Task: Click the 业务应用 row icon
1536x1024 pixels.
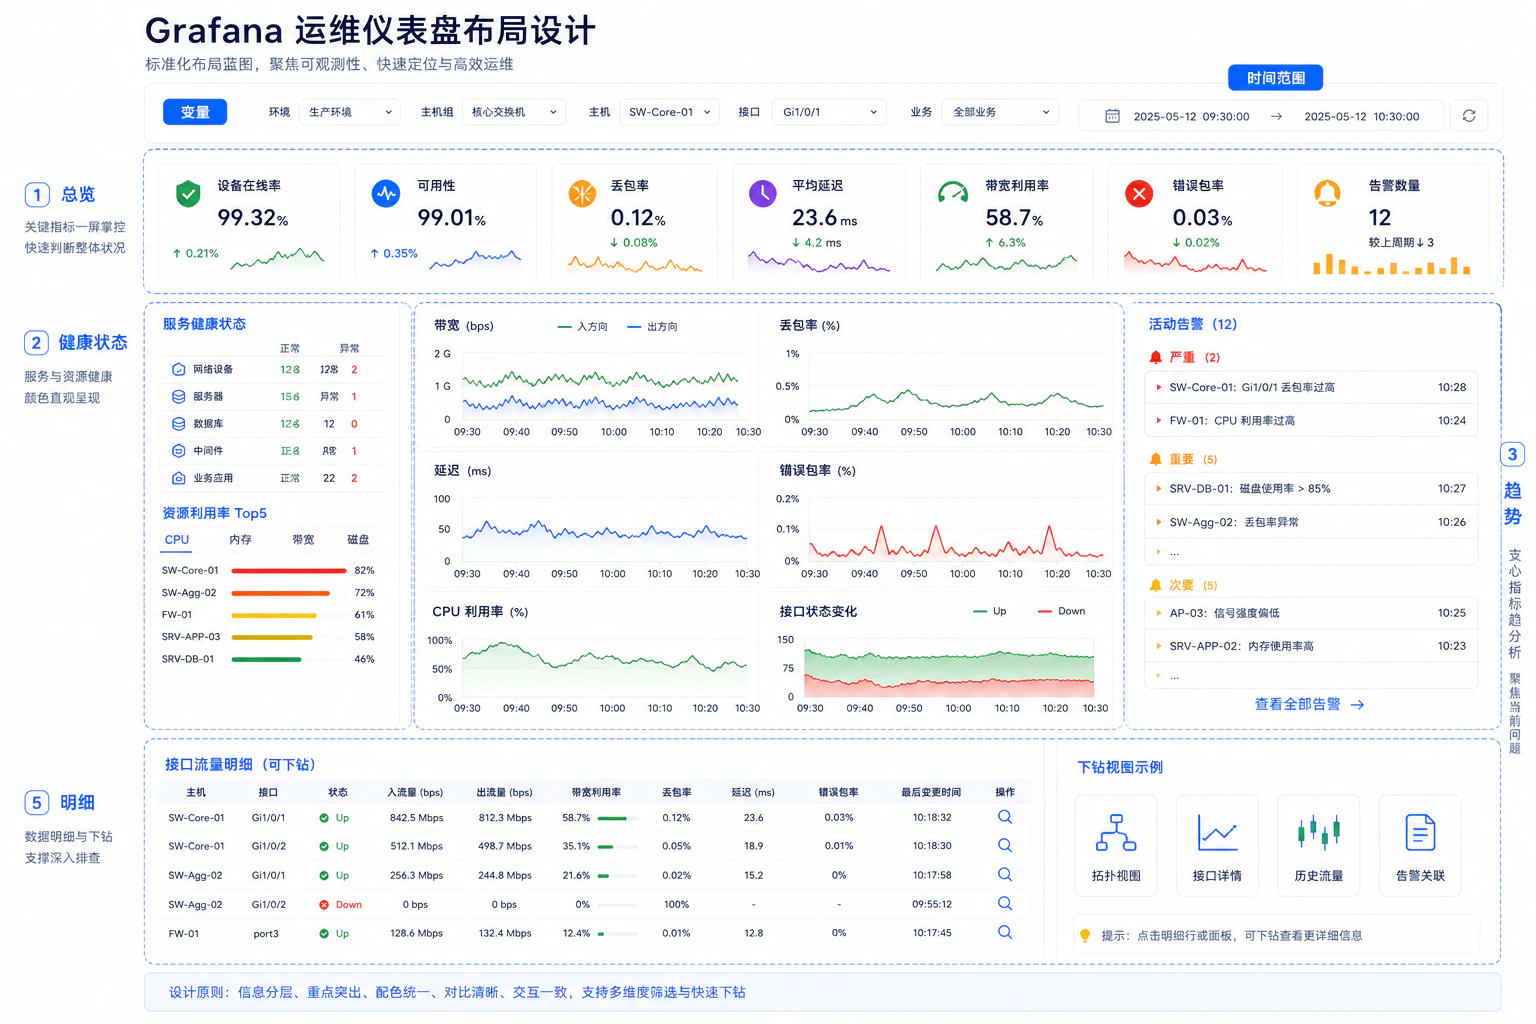Action: pyautogui.click(x=178, y=478)
